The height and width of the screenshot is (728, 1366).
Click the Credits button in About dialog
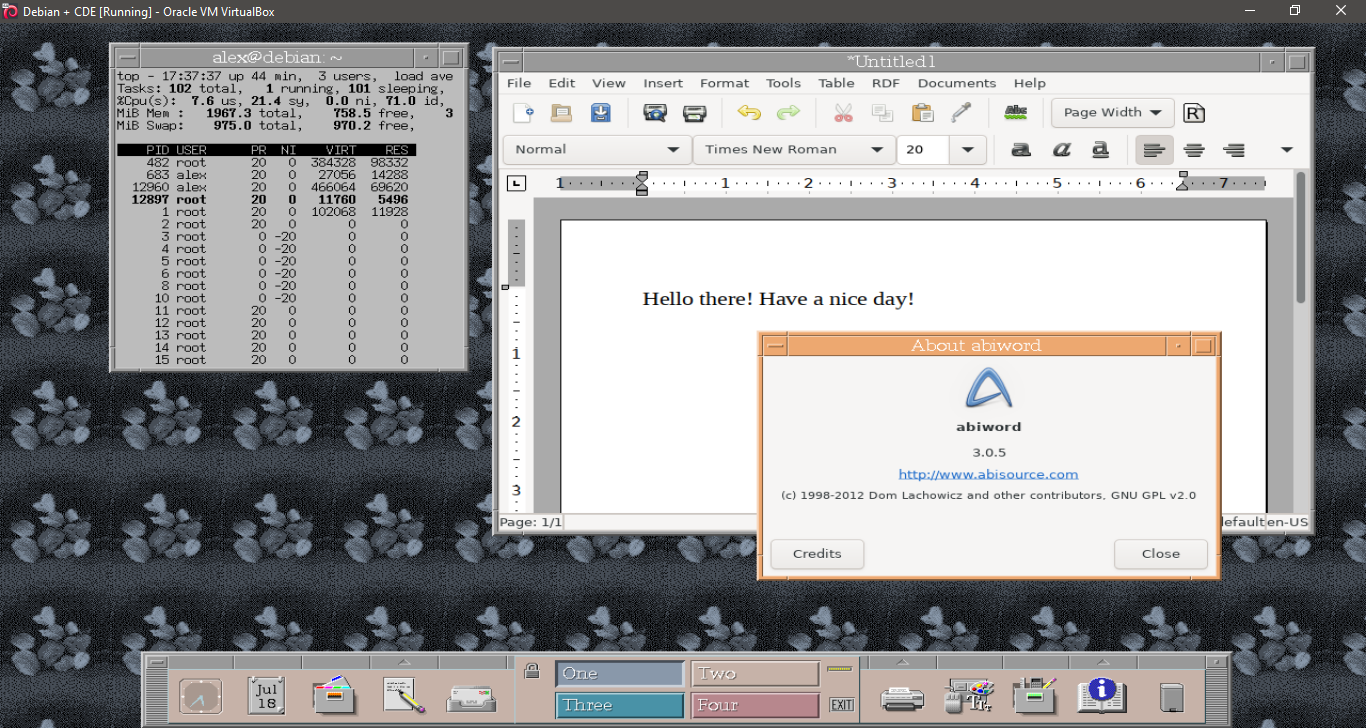pyautogui.click(x=817, y=554)
